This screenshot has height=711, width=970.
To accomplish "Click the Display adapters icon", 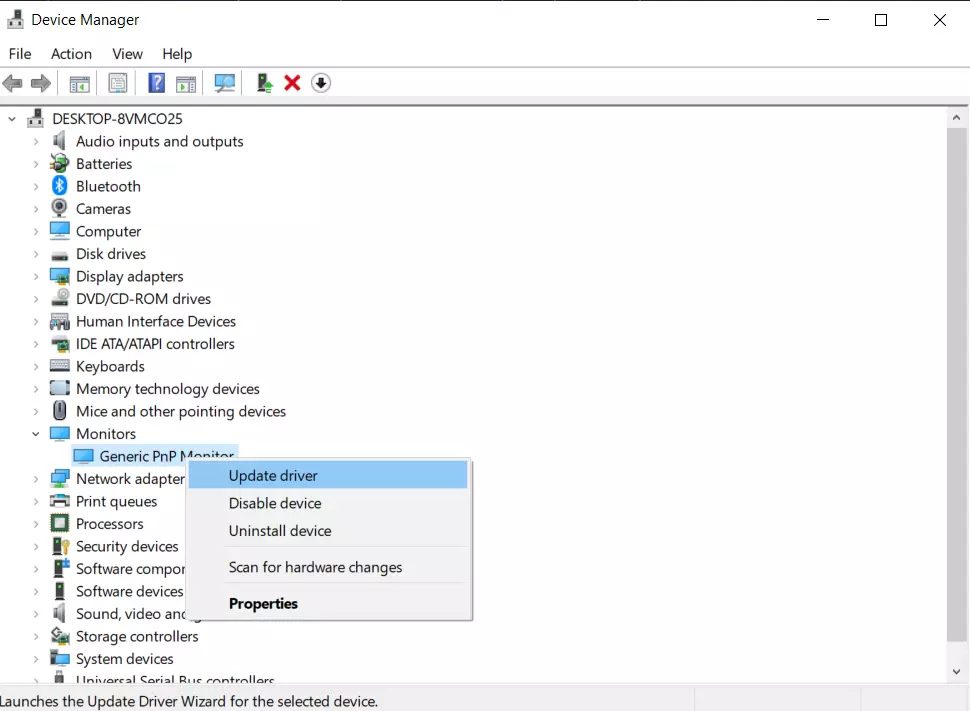I will 59,276.
